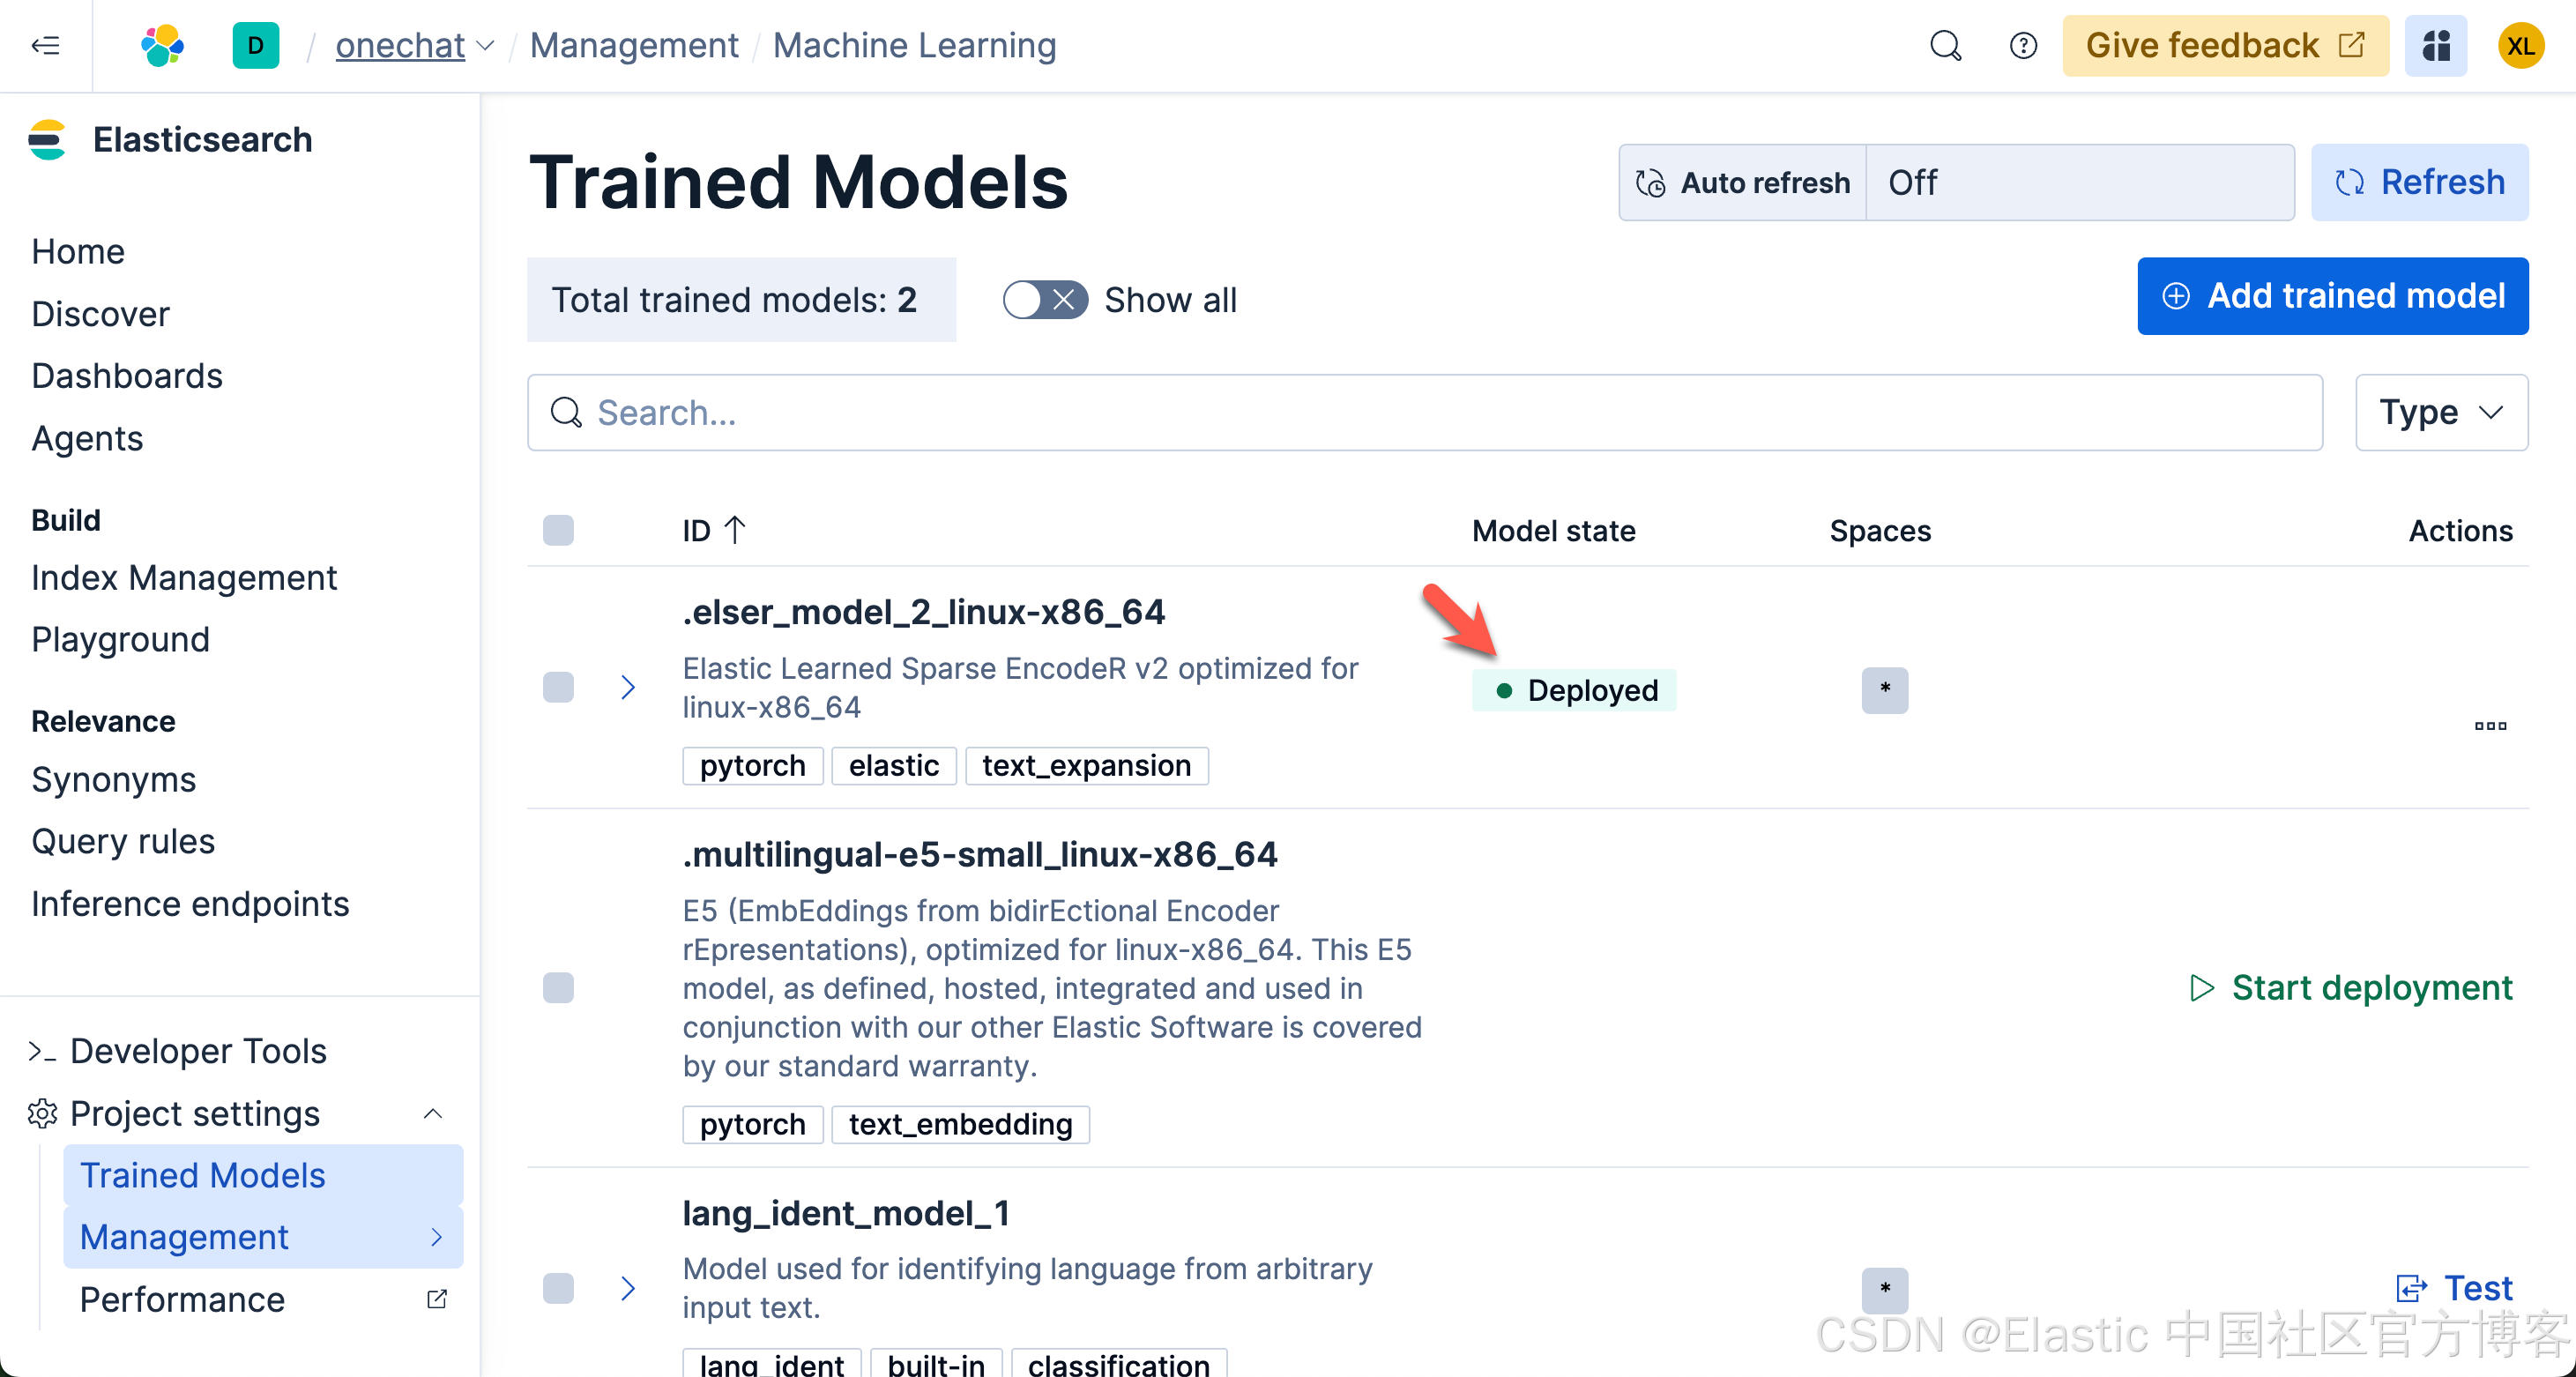Click the Management breadcrumb link
Viewport: 2576px width, 1377px height.
point(634,46)
